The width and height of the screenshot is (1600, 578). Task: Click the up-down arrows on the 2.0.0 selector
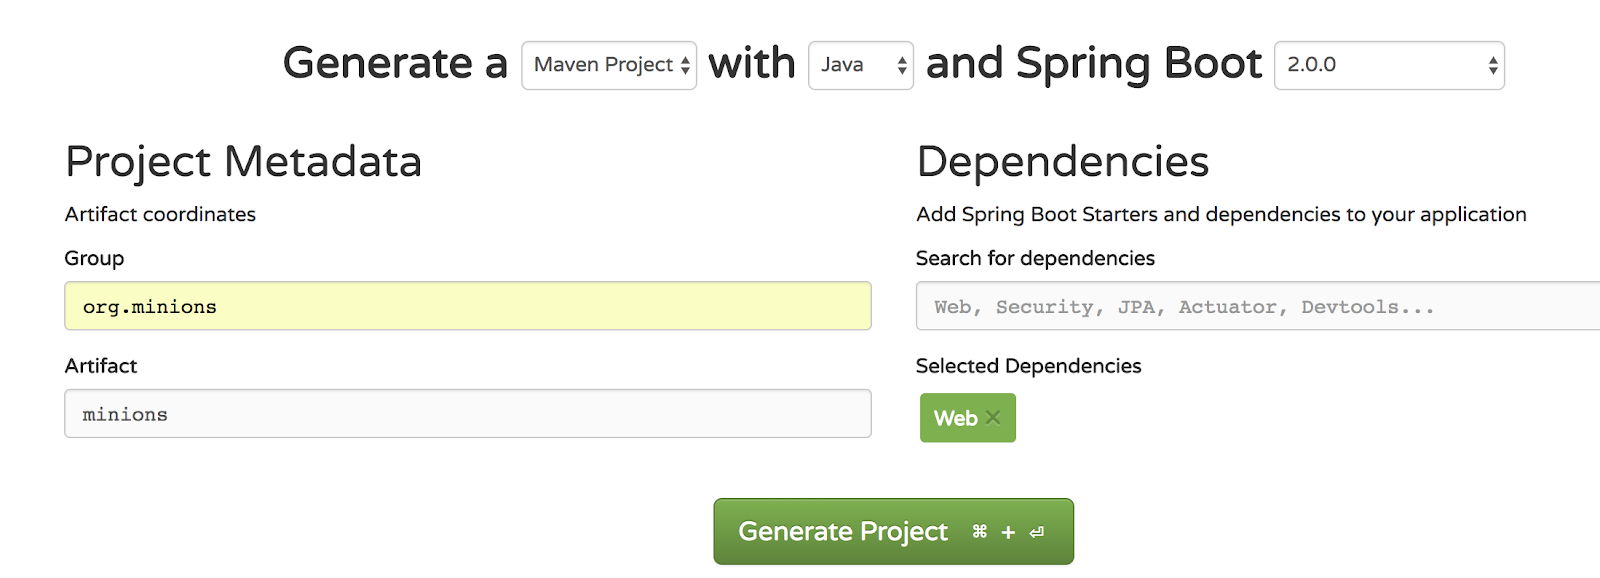pyautogui.click(x=1492, y=65)
